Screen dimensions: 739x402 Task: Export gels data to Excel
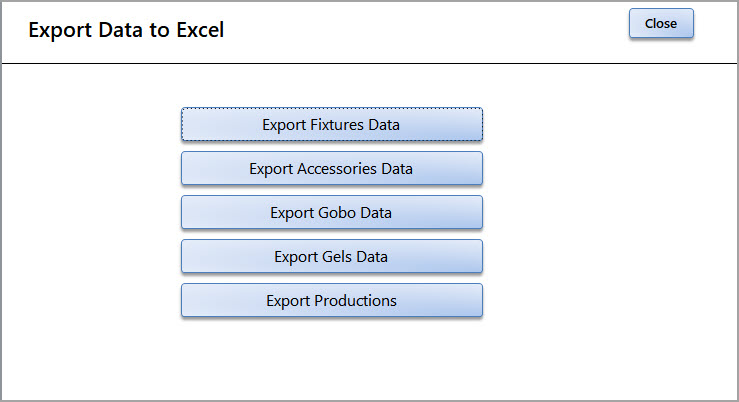tap(332, 256)
